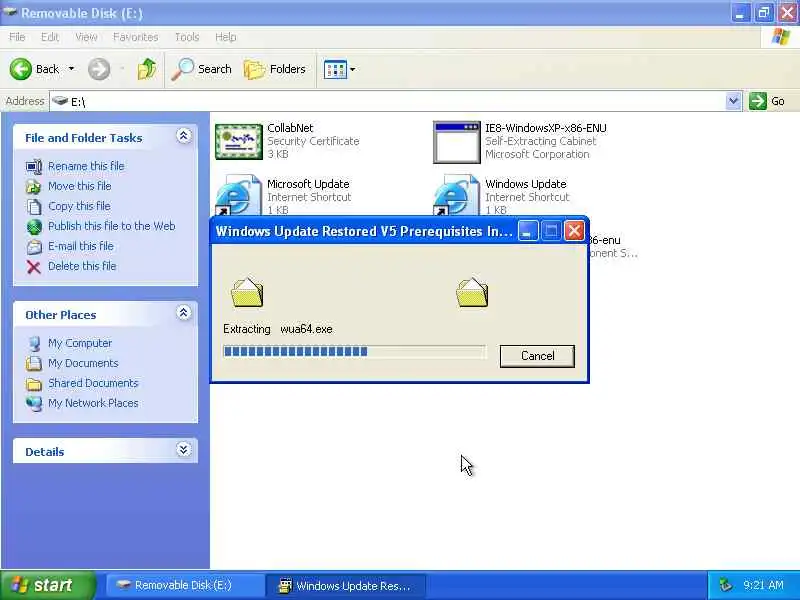Image resolution: width=800 pixels, height=600 pixels.
Task: Select the CollabNet certificate icon
Action: click(x=239, y=141)
